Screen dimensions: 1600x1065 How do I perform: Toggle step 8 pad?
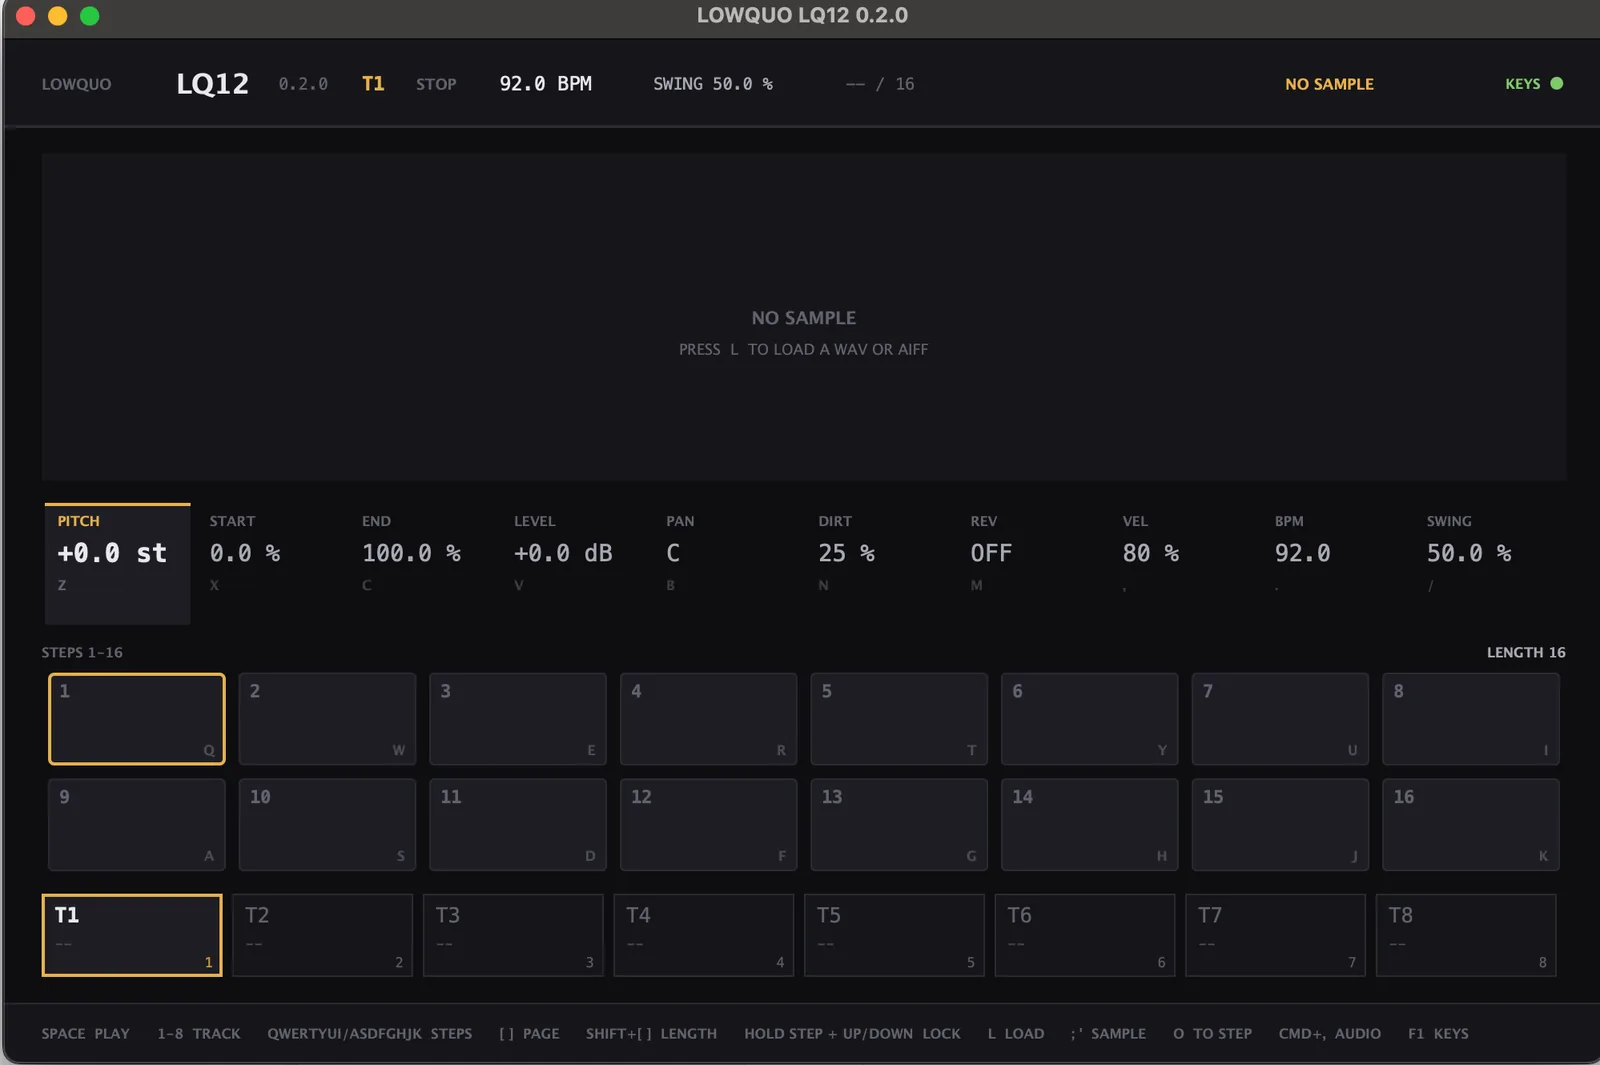[x=1470, y=719]
